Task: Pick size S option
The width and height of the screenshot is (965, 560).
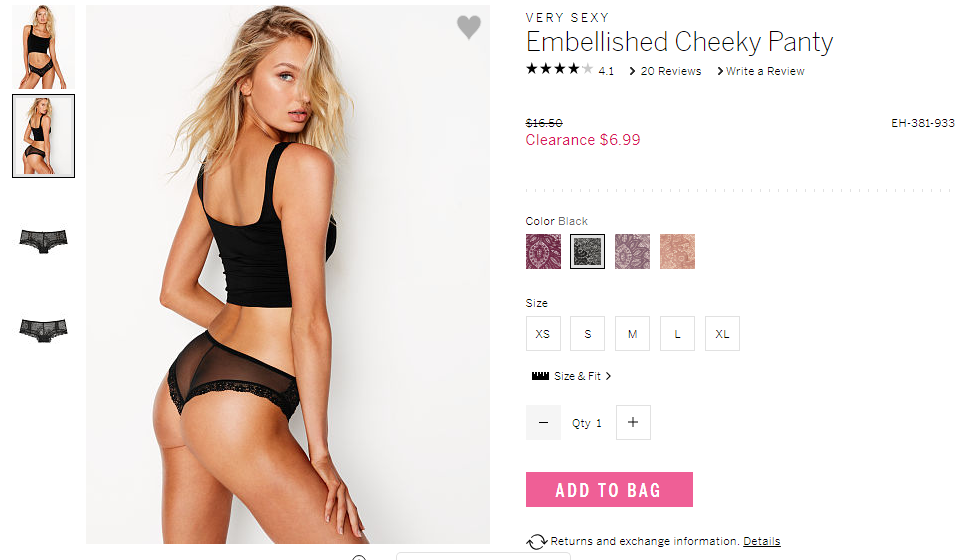Action: (x=588, y=334)
